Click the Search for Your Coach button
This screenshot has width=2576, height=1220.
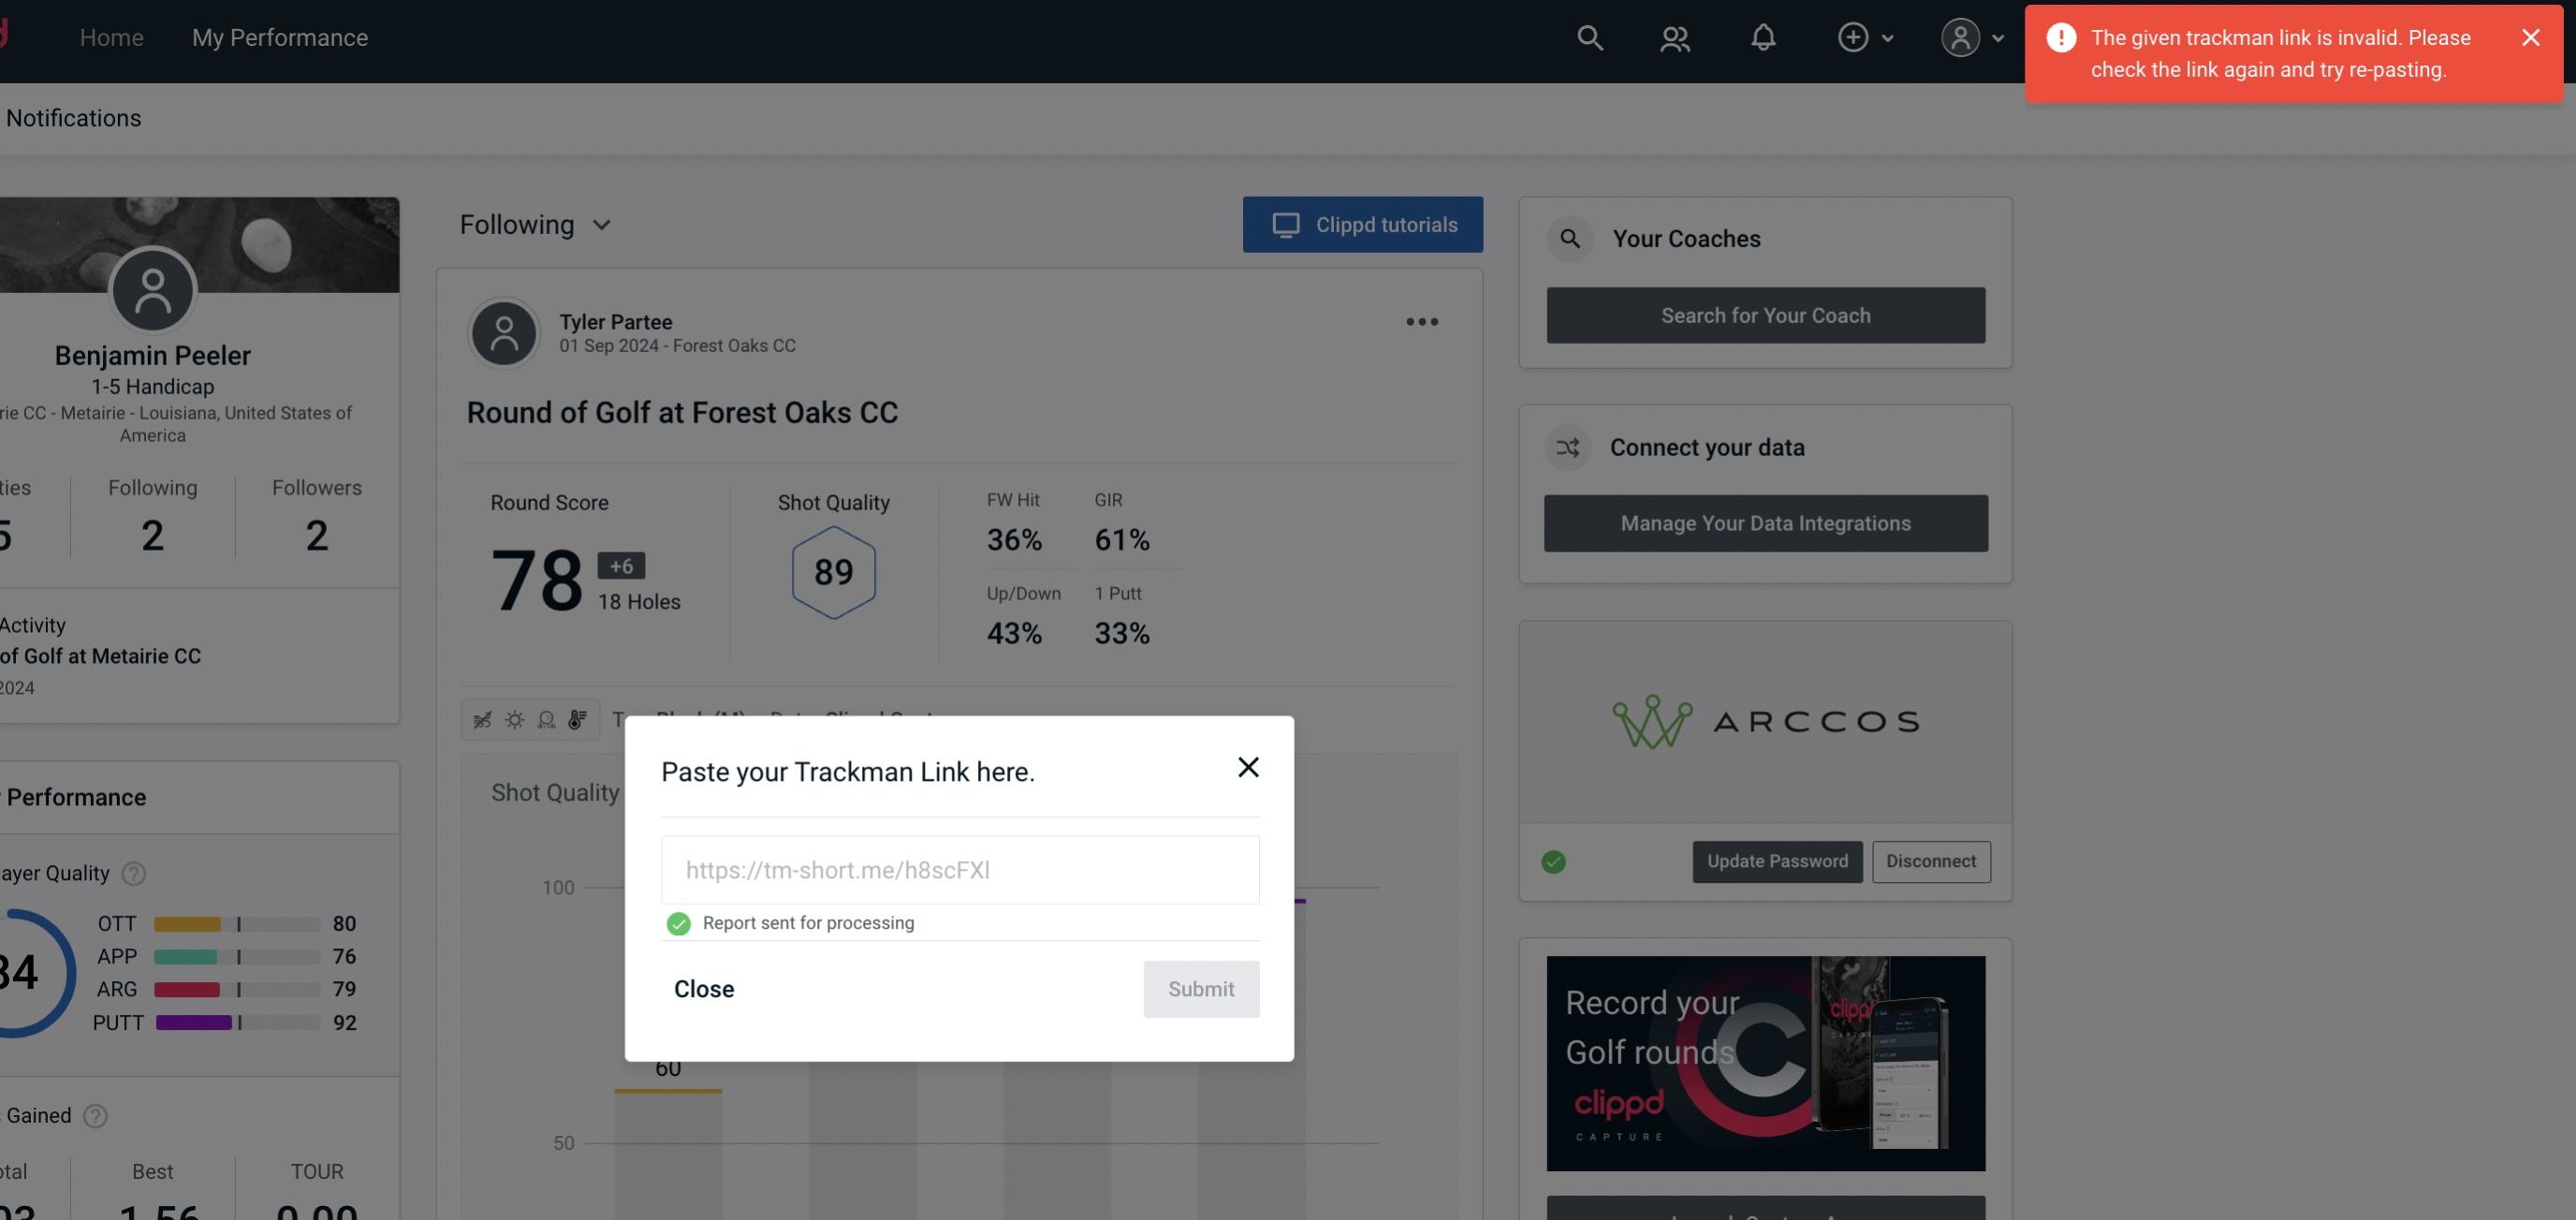pos(1766,316)
